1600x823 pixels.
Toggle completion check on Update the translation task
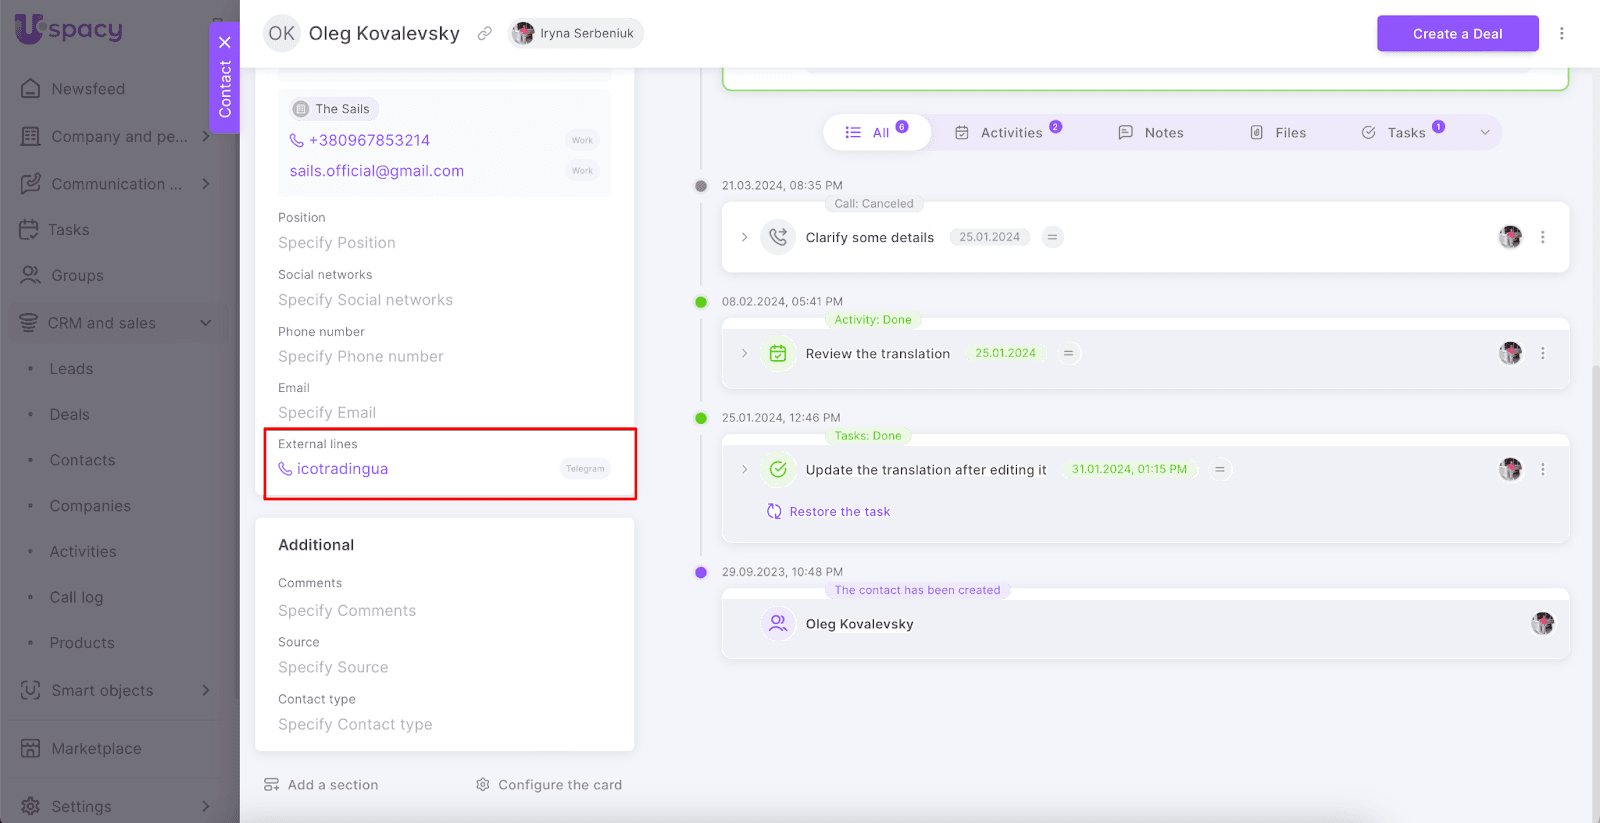pos(778,470)
